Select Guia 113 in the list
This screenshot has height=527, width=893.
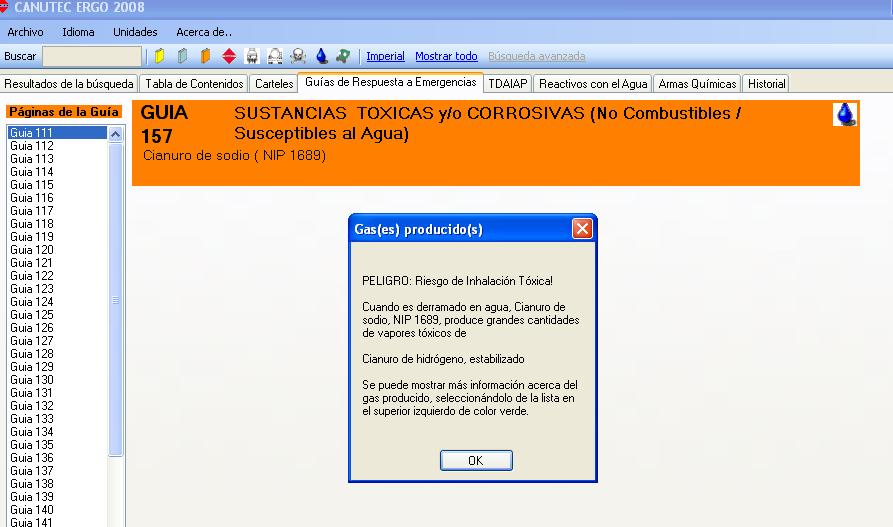[57, 159]
